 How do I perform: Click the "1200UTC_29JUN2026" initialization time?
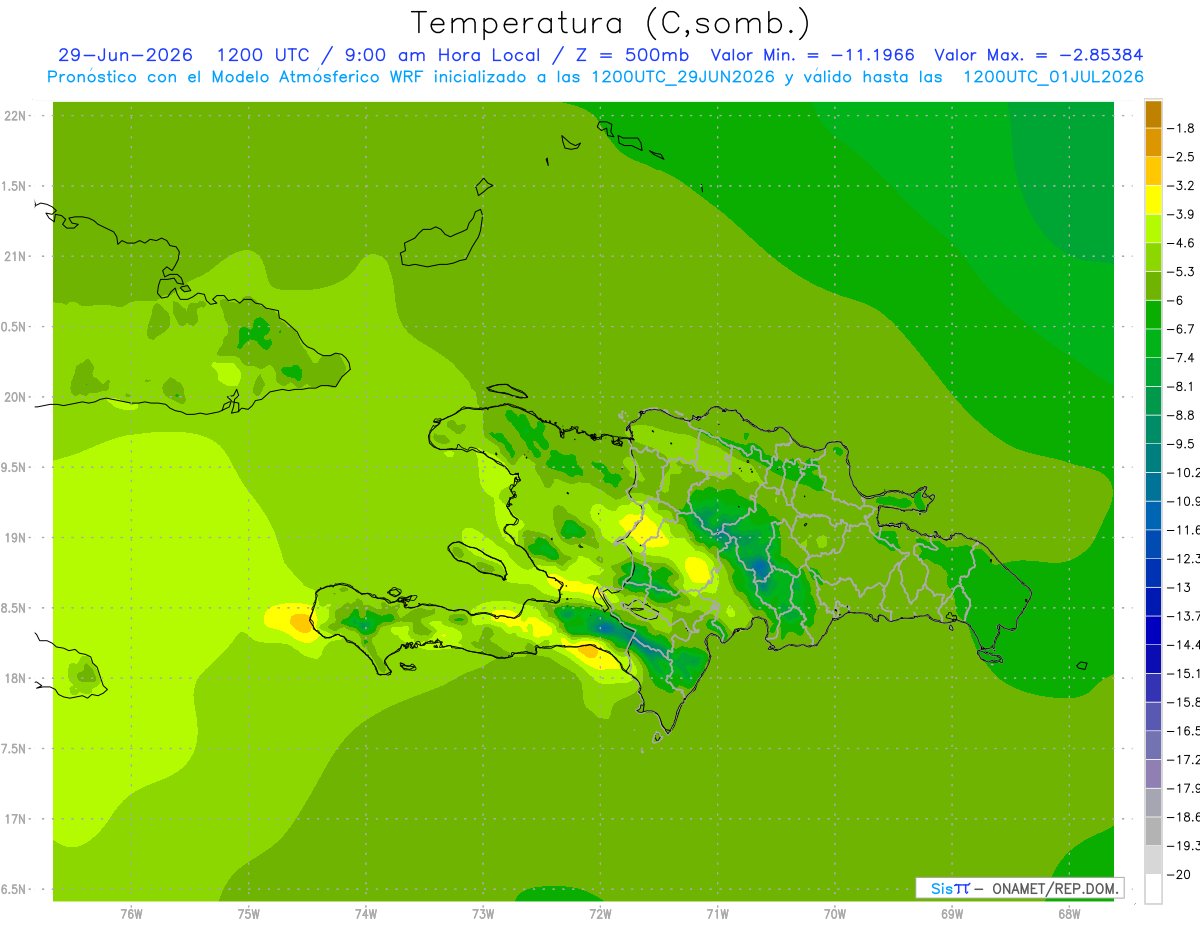coord(682,77)
